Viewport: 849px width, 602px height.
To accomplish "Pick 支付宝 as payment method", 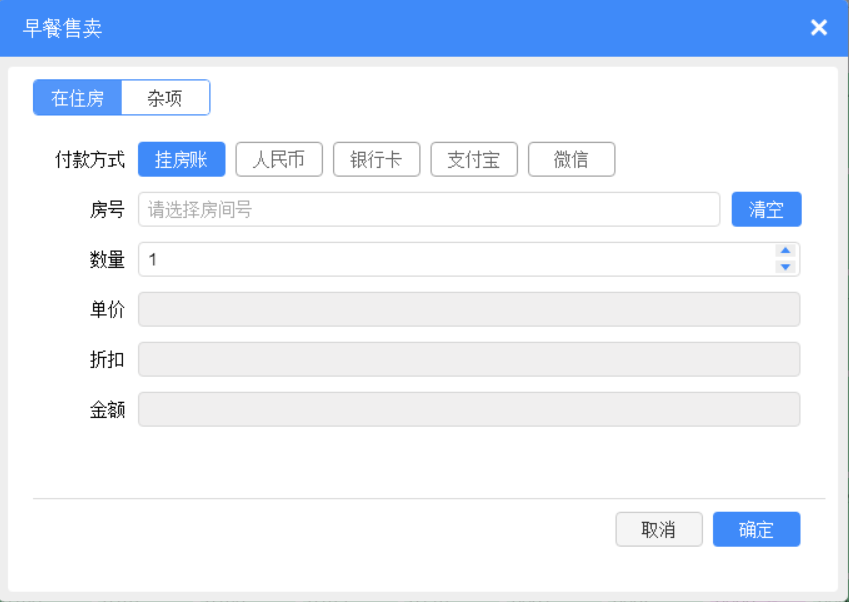I will pos(474,160).
